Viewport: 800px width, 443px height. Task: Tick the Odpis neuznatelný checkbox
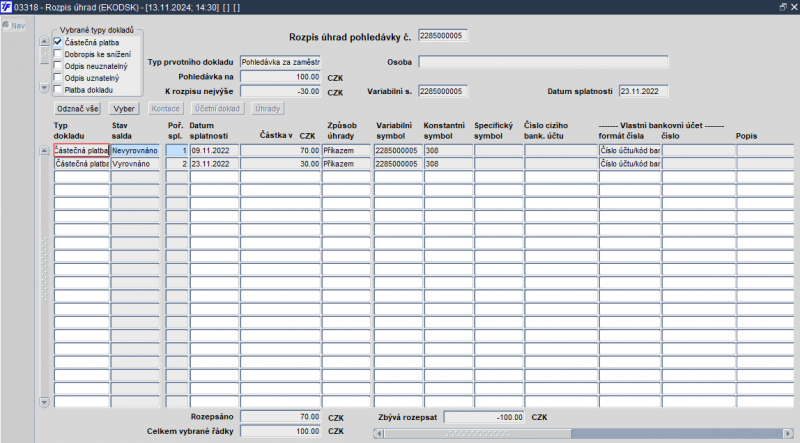58,66
